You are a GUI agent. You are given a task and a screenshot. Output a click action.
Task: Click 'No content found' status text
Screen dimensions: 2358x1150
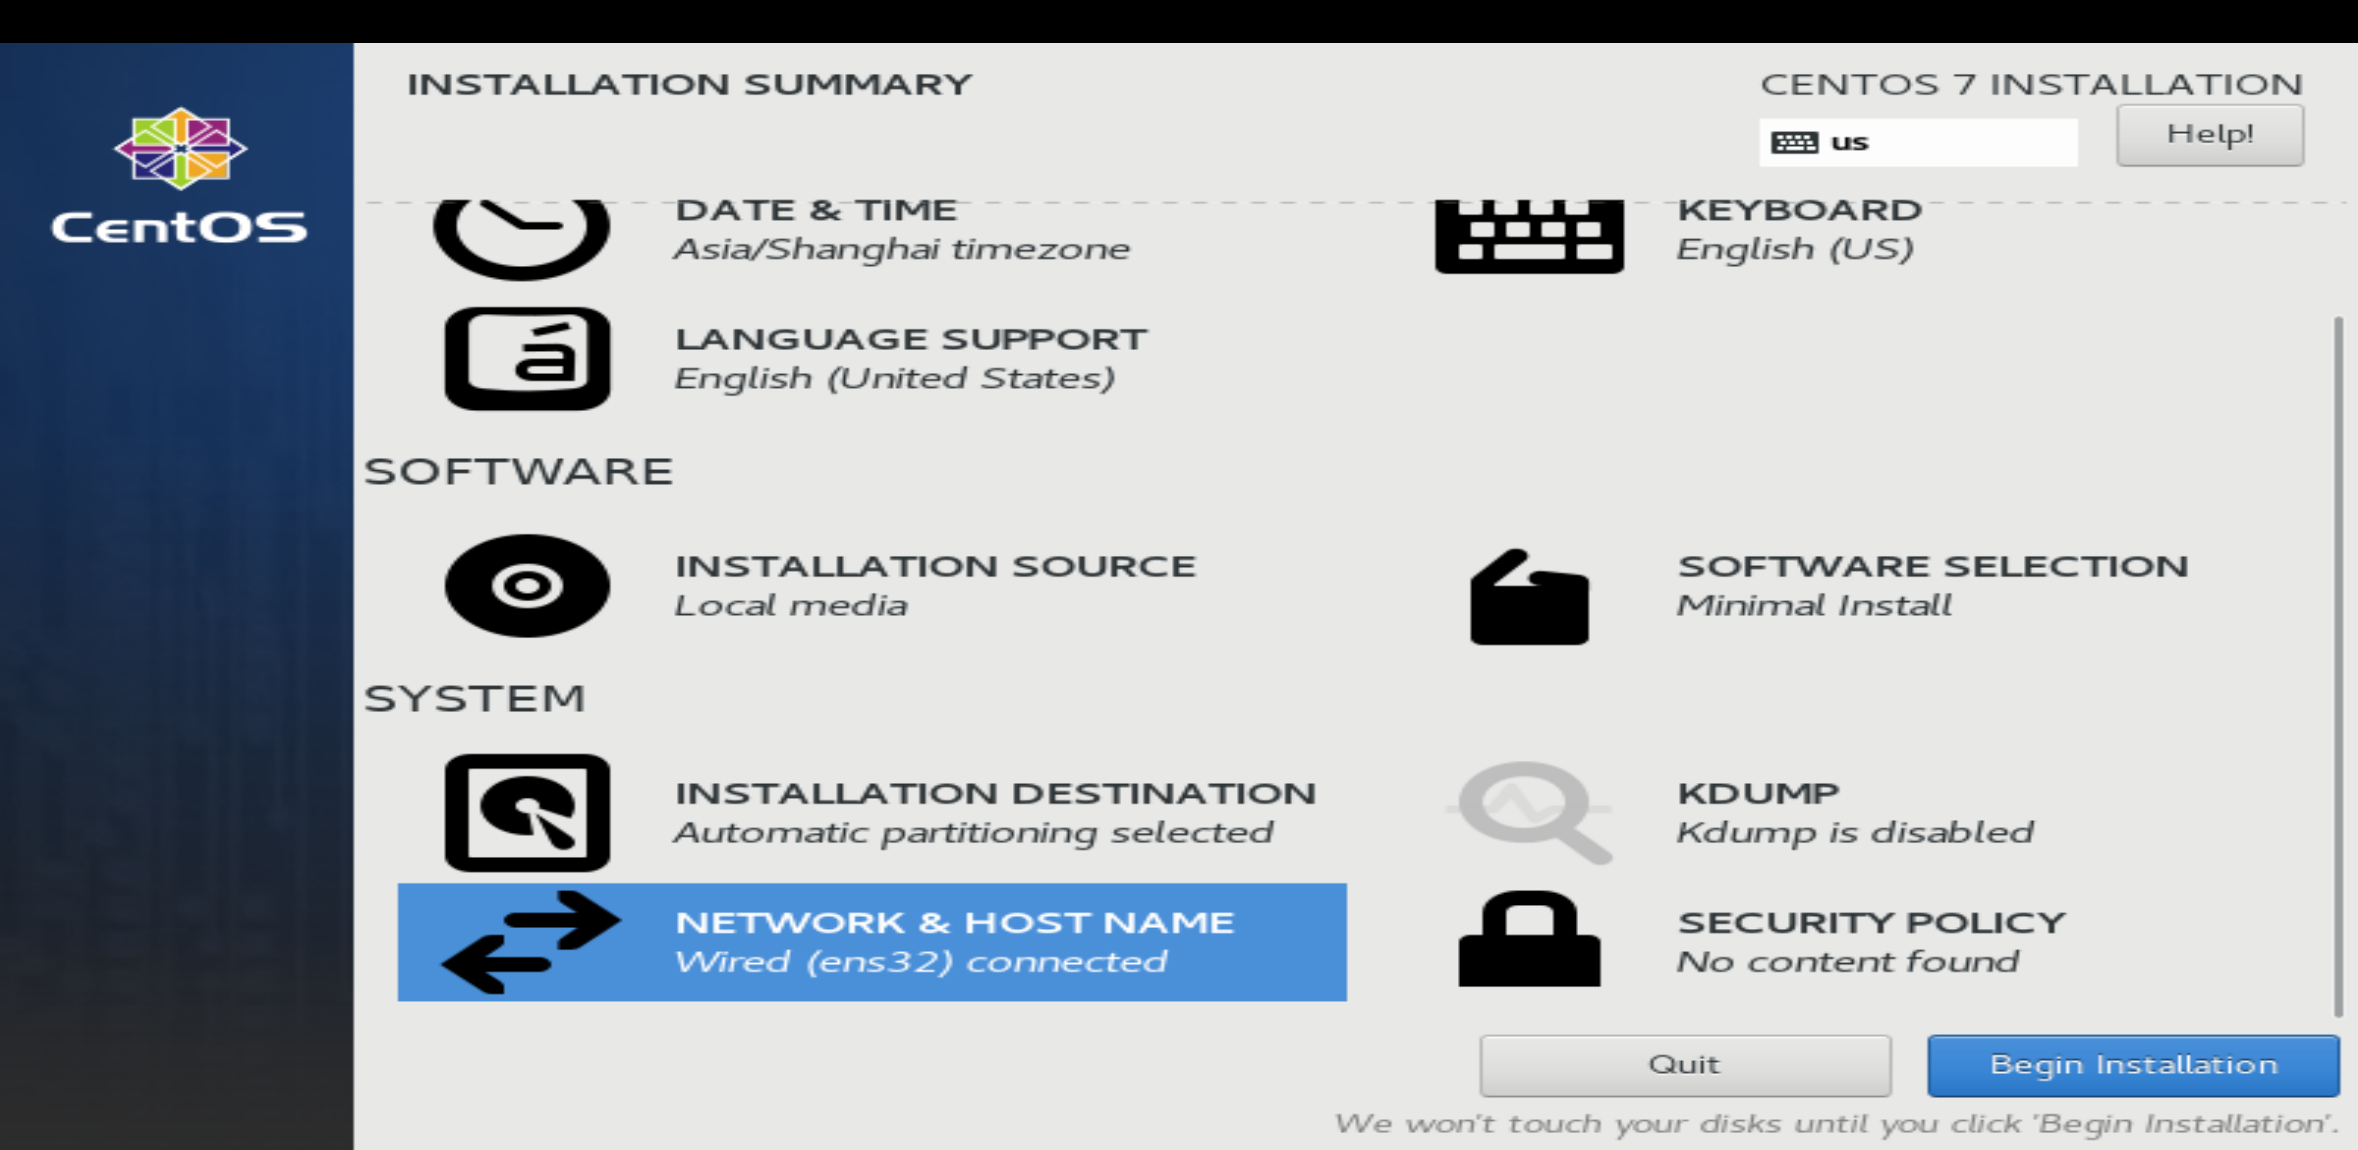[x=1848, y=962]
